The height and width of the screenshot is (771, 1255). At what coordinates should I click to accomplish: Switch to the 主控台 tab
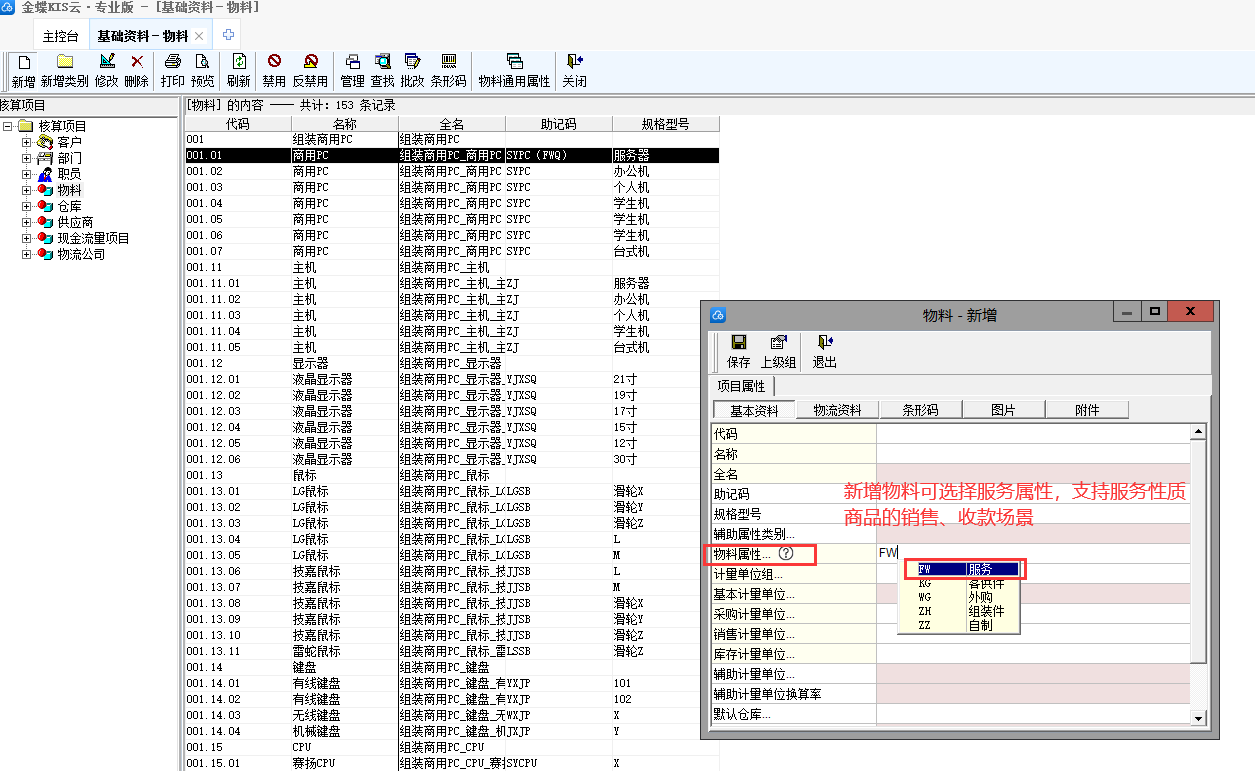coord(60,36)
